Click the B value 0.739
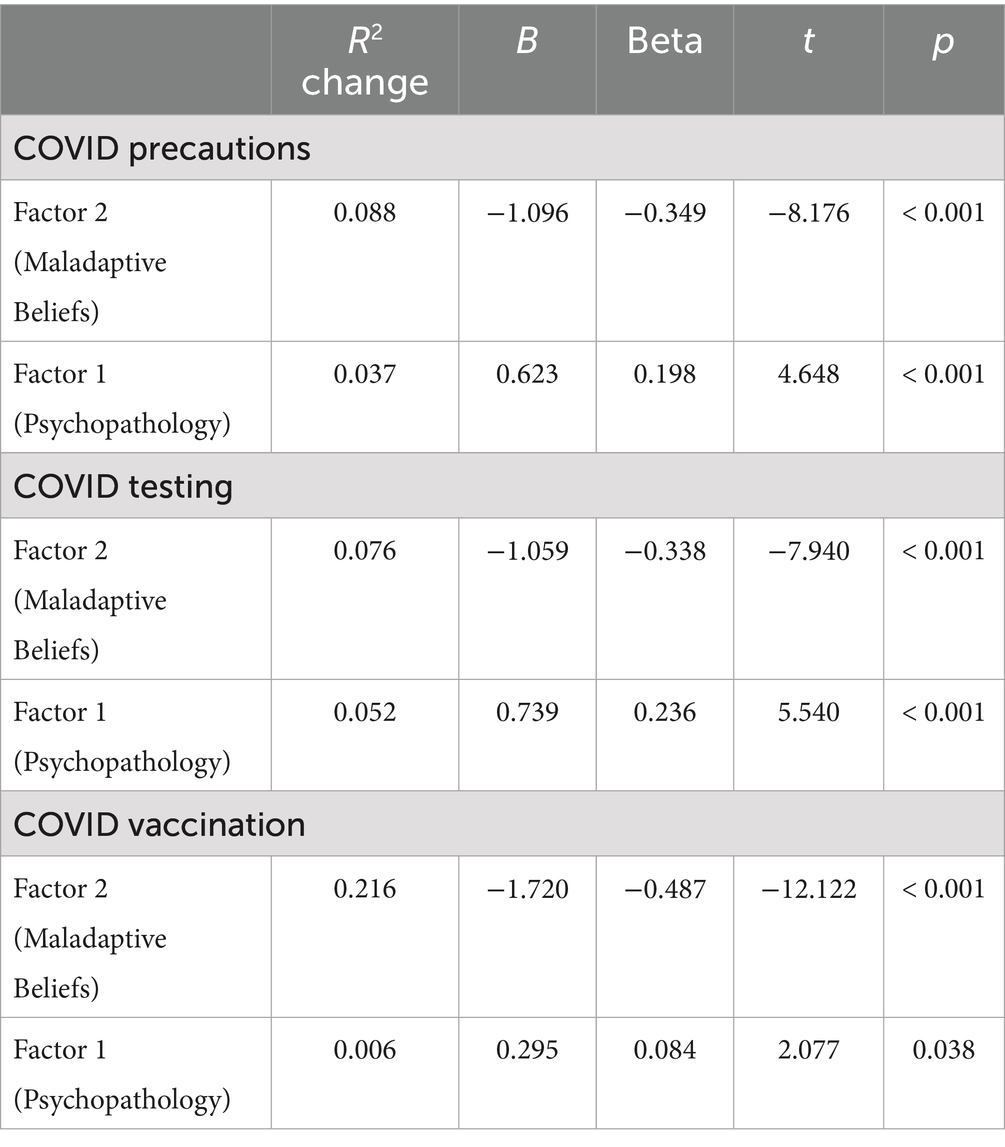This screenshot has height=1147, width=1005. (x=527, y=712)
